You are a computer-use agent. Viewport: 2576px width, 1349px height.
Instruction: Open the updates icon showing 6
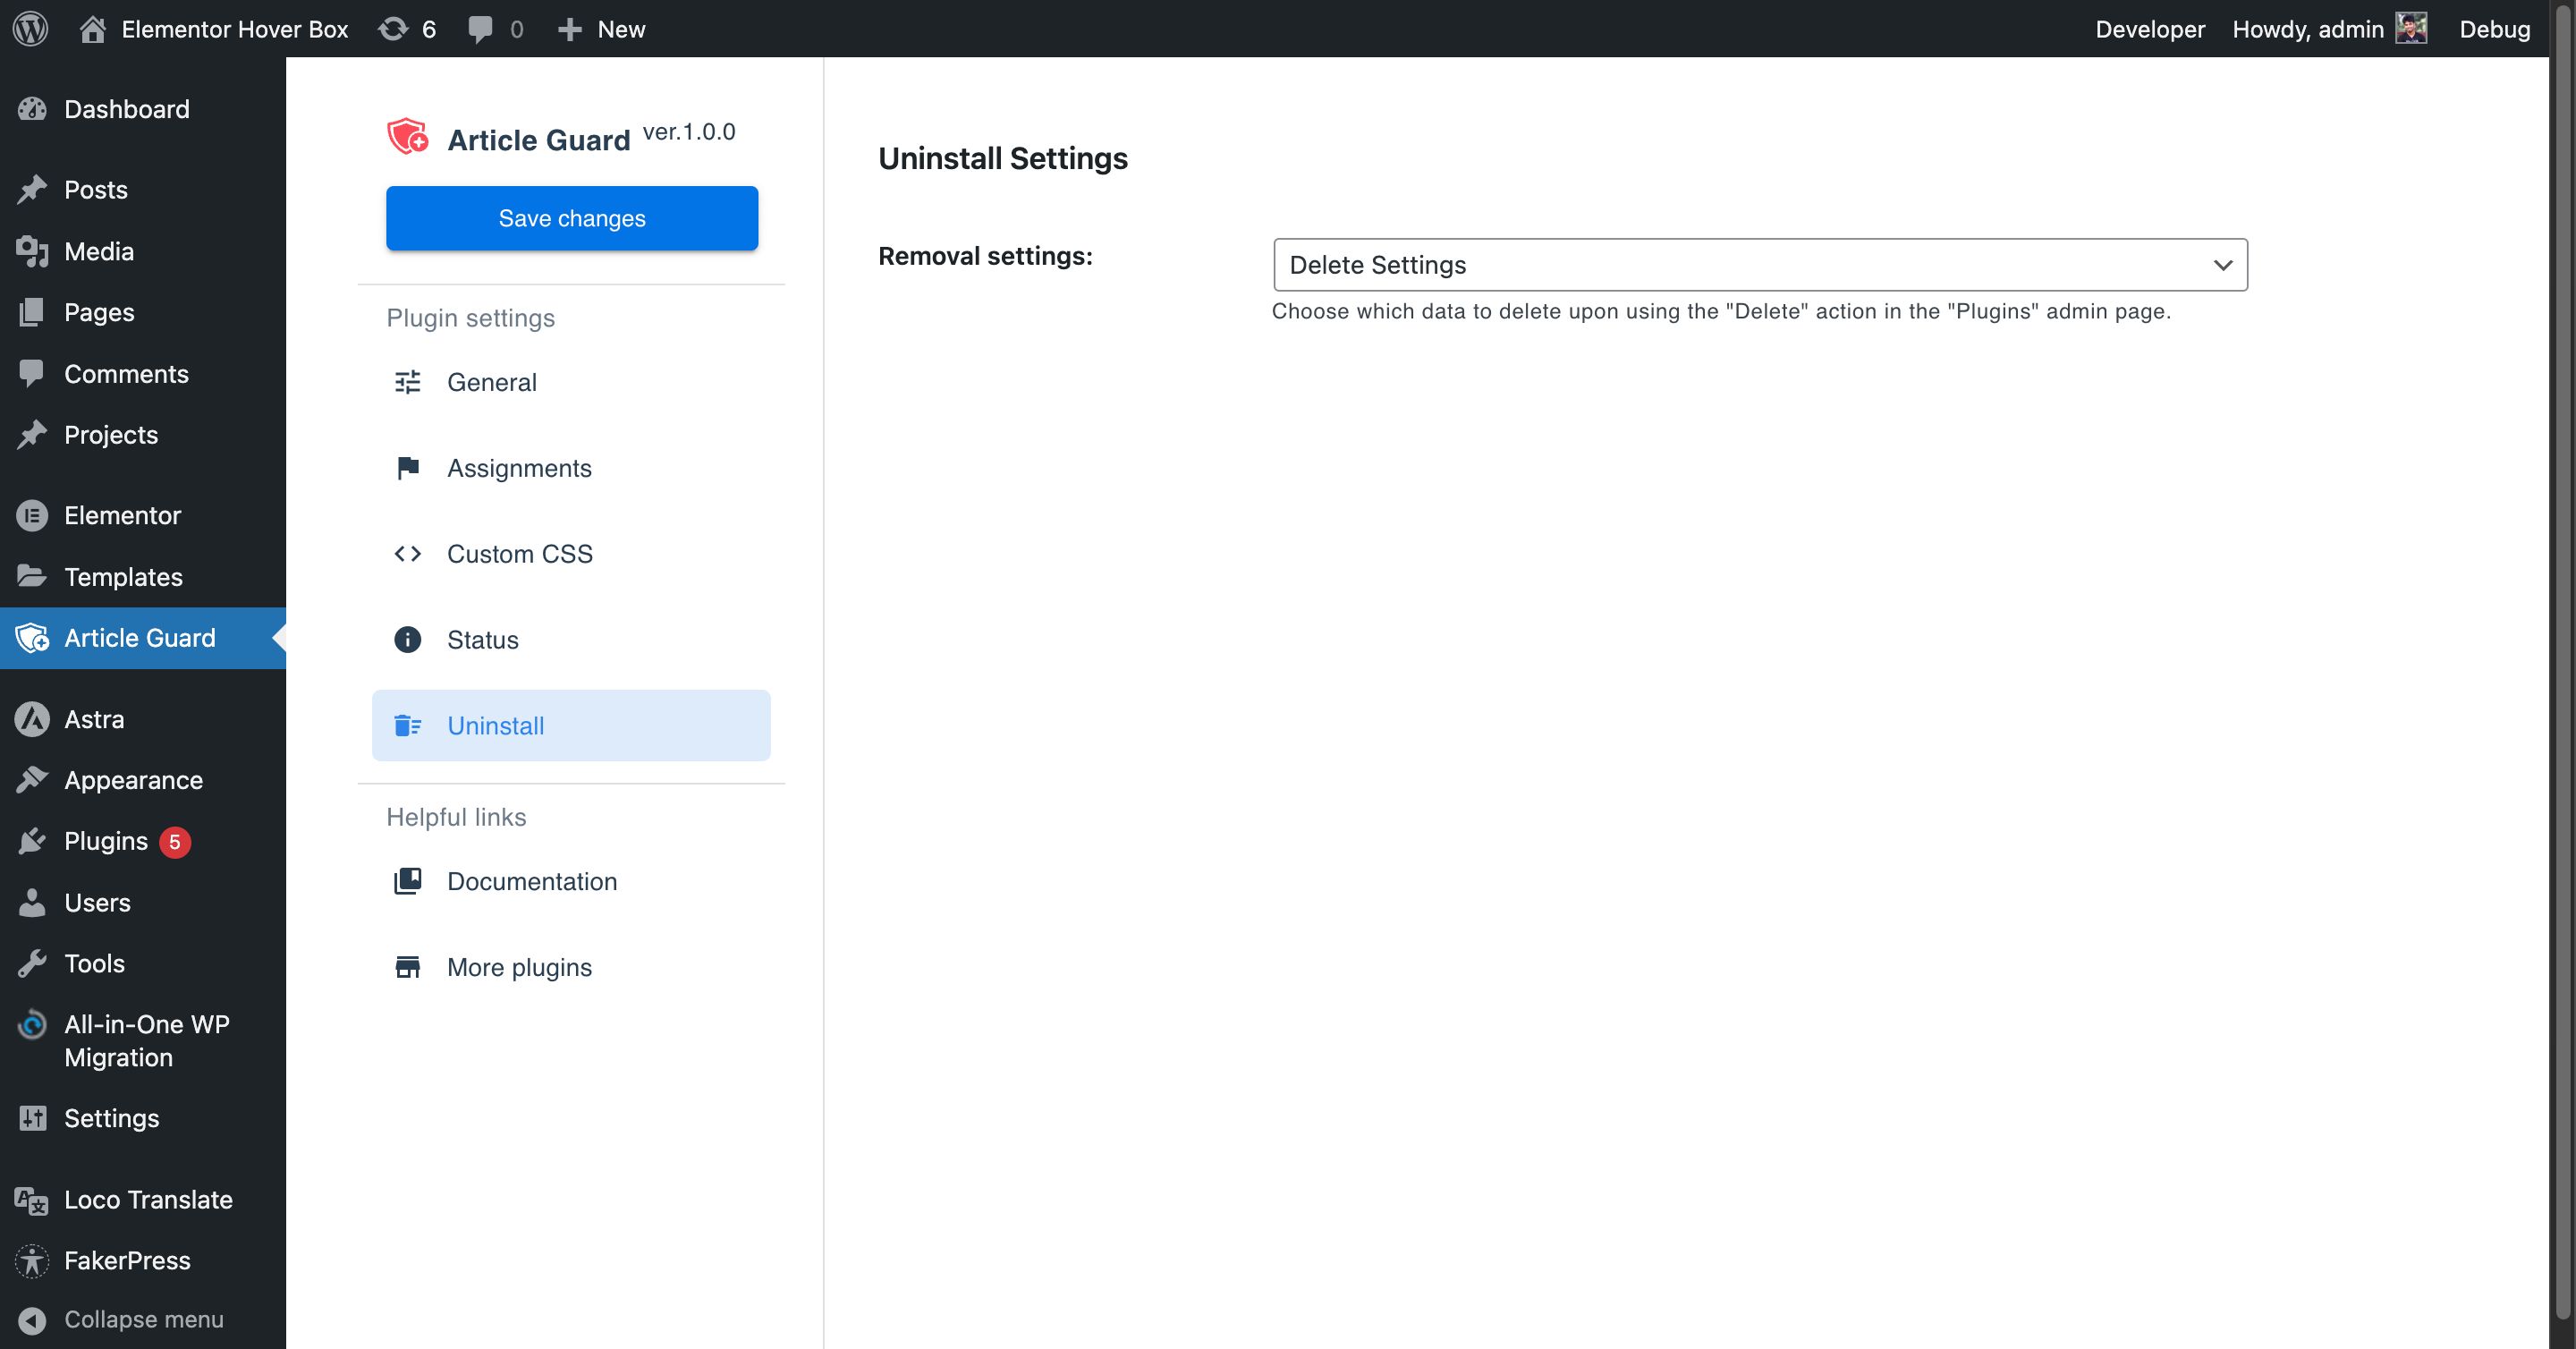click(x=393, y=28)
